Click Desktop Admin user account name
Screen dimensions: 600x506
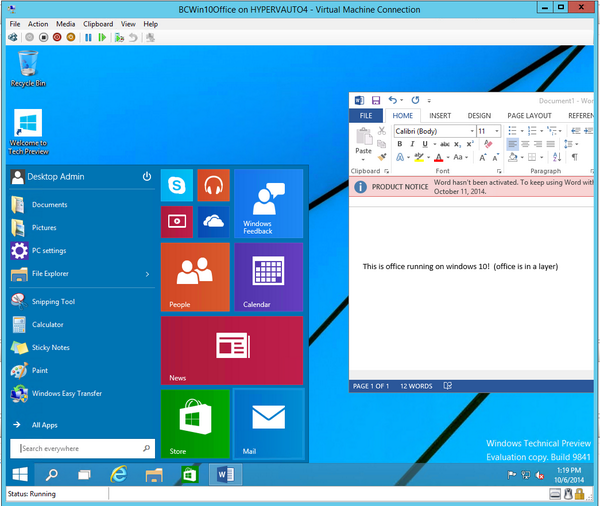55,176
